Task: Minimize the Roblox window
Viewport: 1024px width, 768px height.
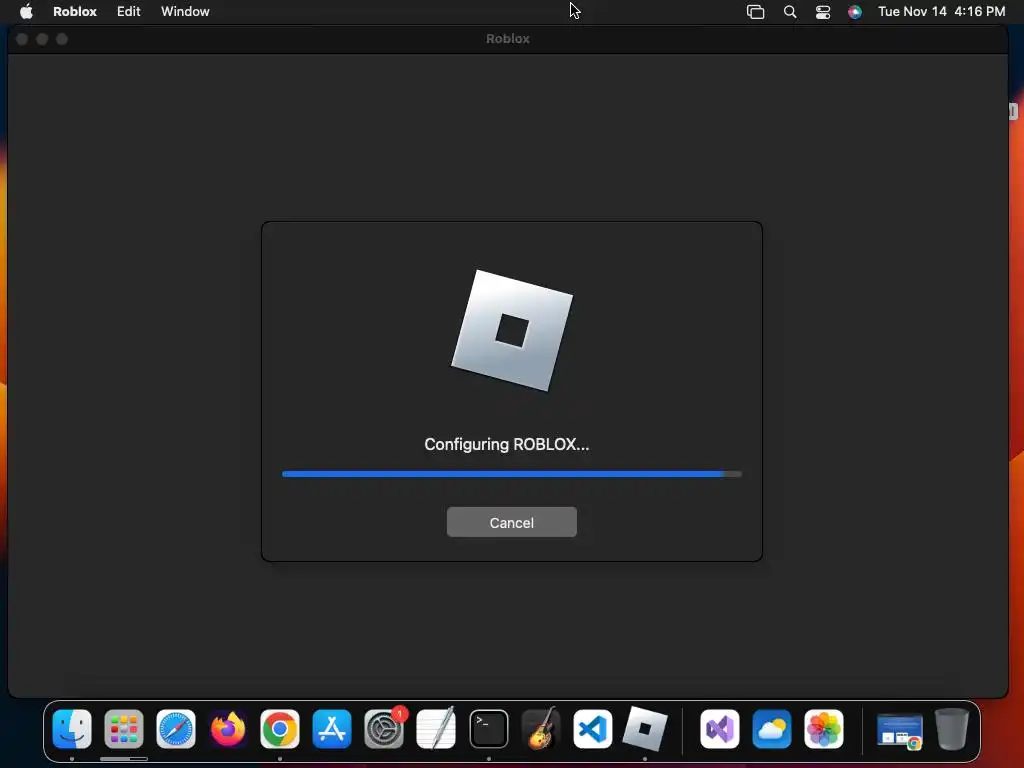Action: 42,39
